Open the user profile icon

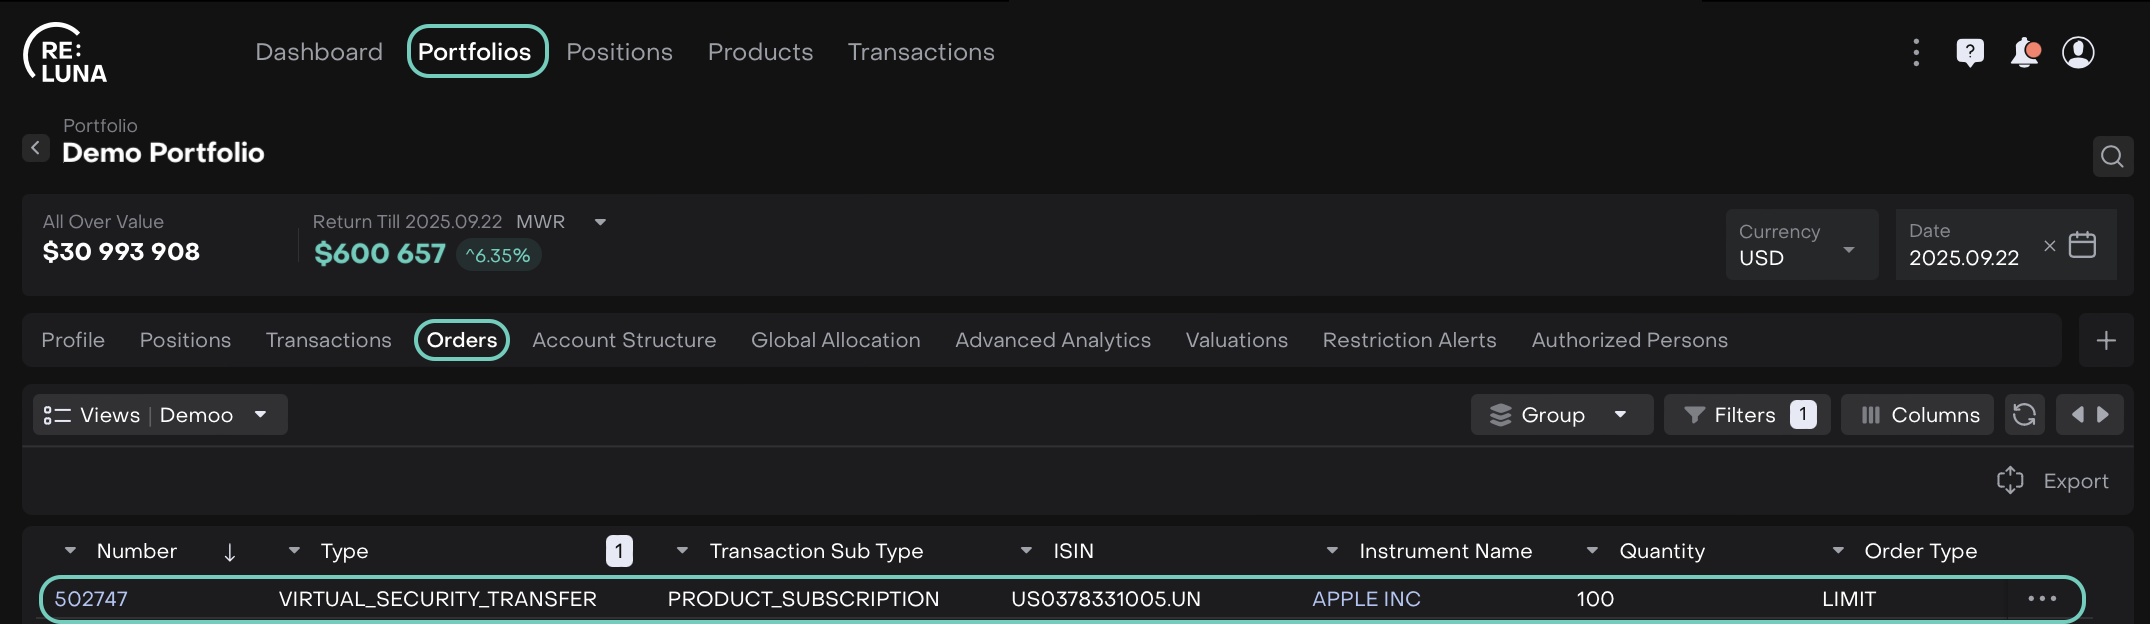pos(2078,52)
